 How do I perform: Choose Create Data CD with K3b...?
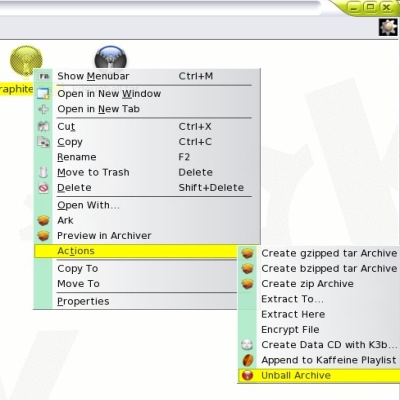tap(319, 345)
